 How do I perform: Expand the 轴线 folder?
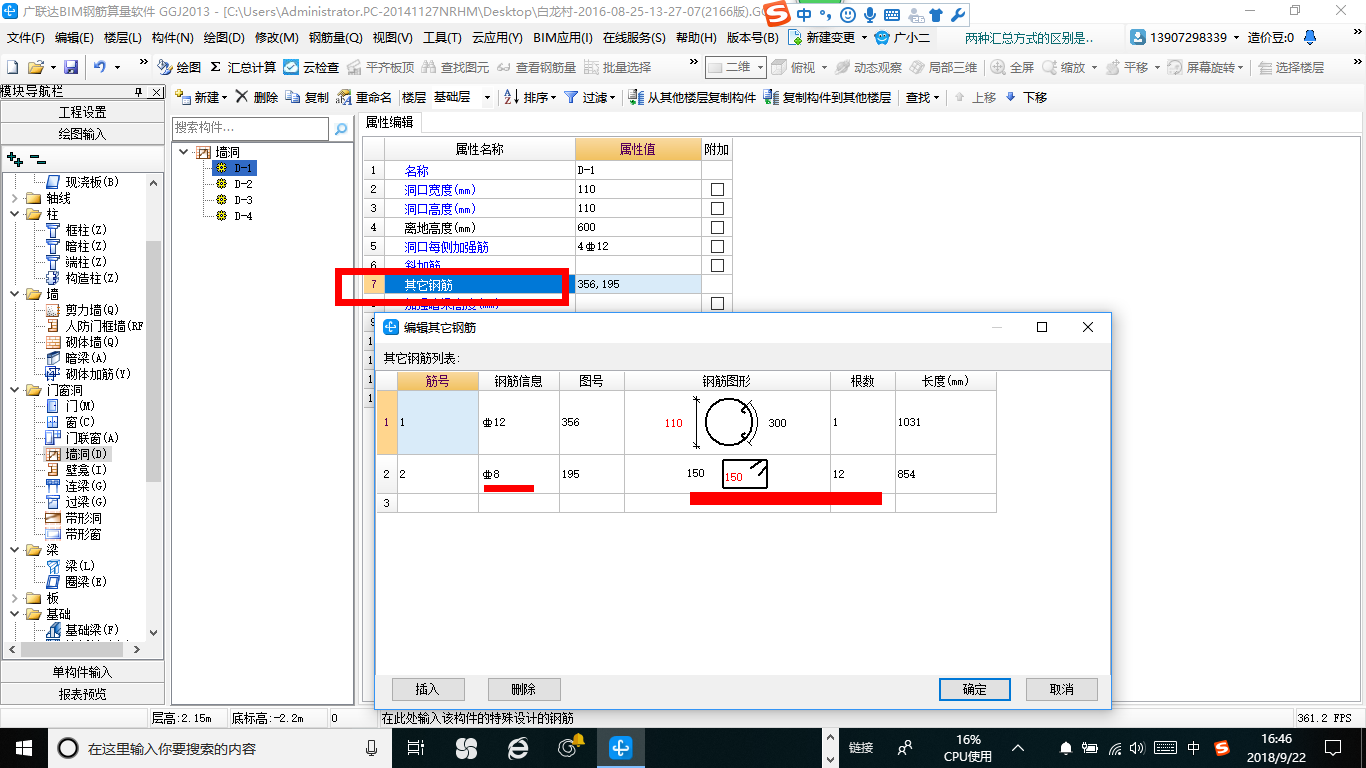click(x=15, y=198)
